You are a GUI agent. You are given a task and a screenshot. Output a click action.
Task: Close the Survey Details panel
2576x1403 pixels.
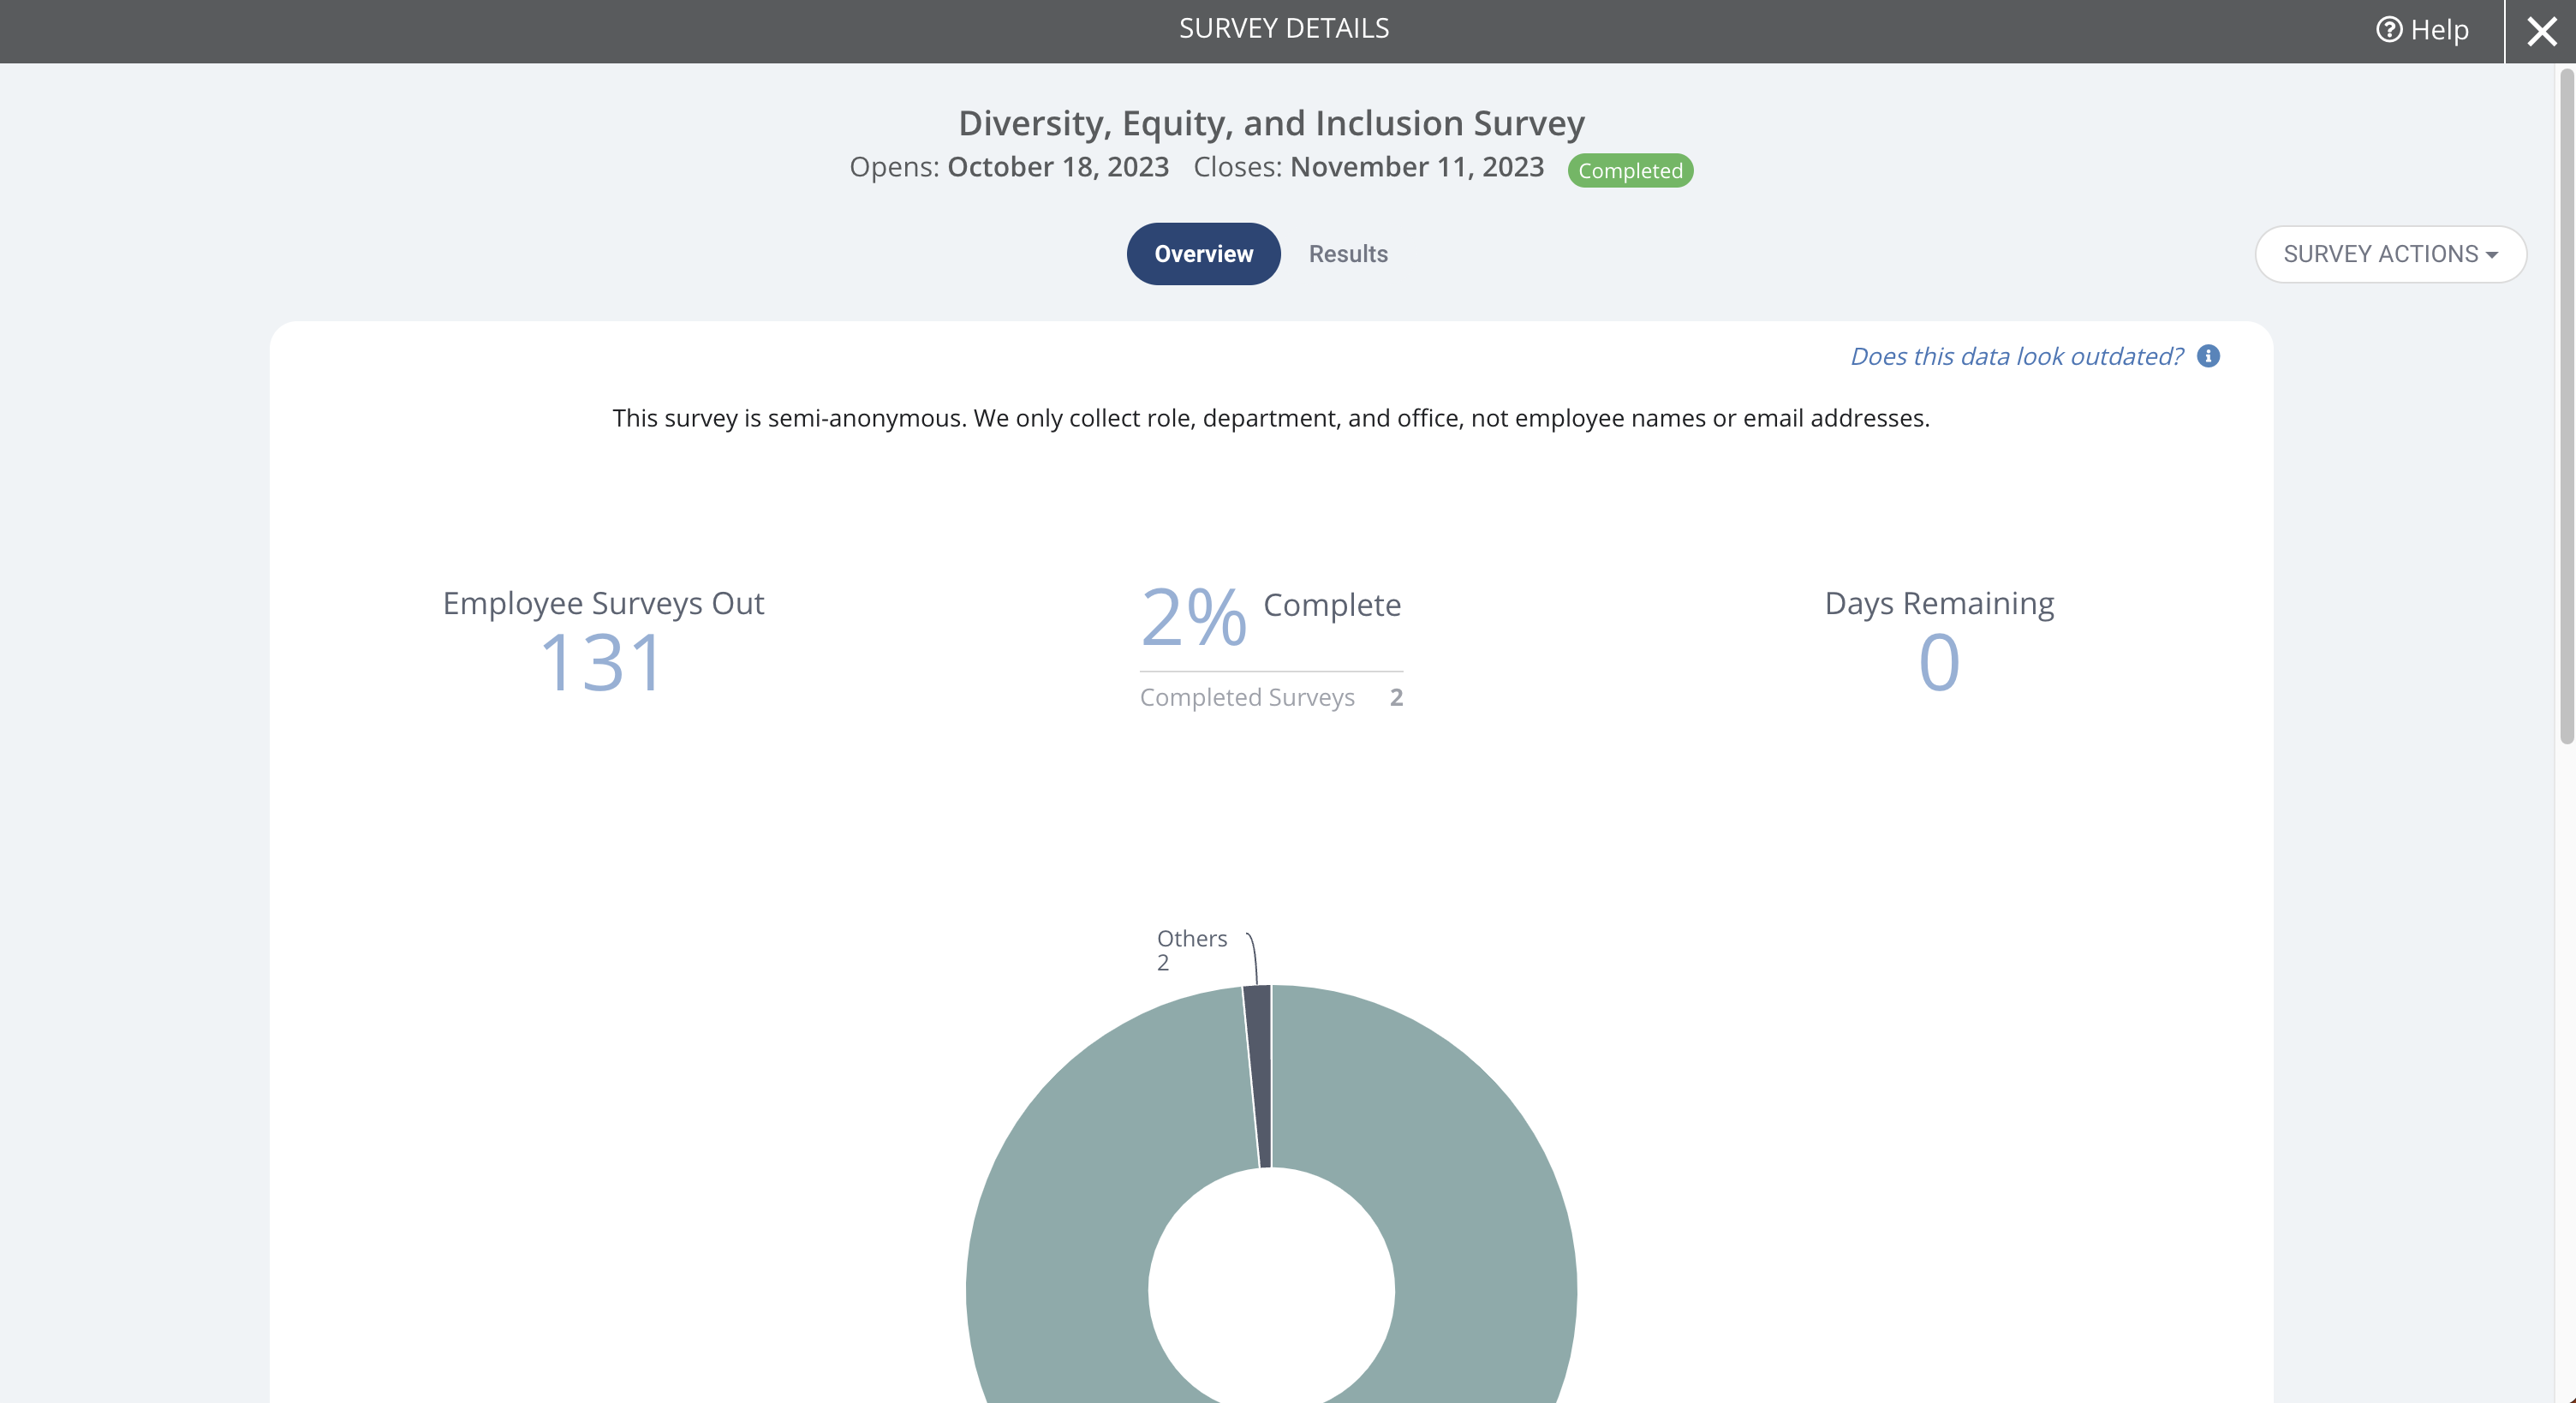pyautogui.click(x=2541, y=31)
